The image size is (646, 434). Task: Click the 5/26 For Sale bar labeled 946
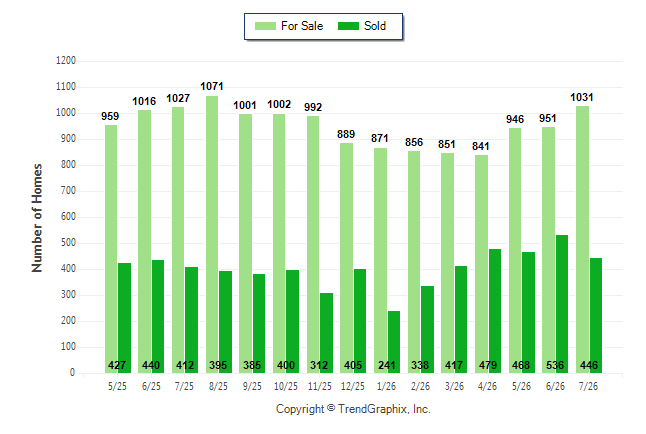[x=515, y=251]
